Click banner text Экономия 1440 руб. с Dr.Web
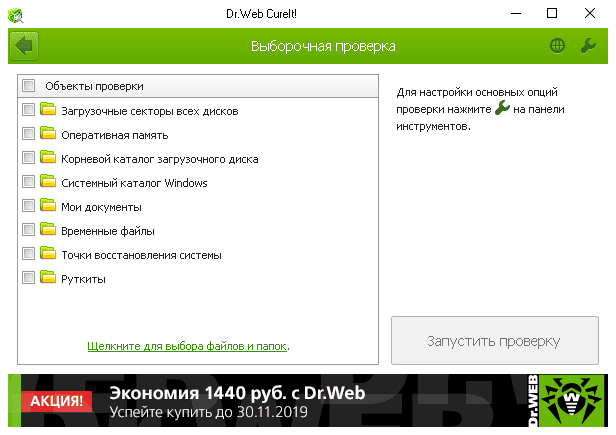 (x=237, y=393)
